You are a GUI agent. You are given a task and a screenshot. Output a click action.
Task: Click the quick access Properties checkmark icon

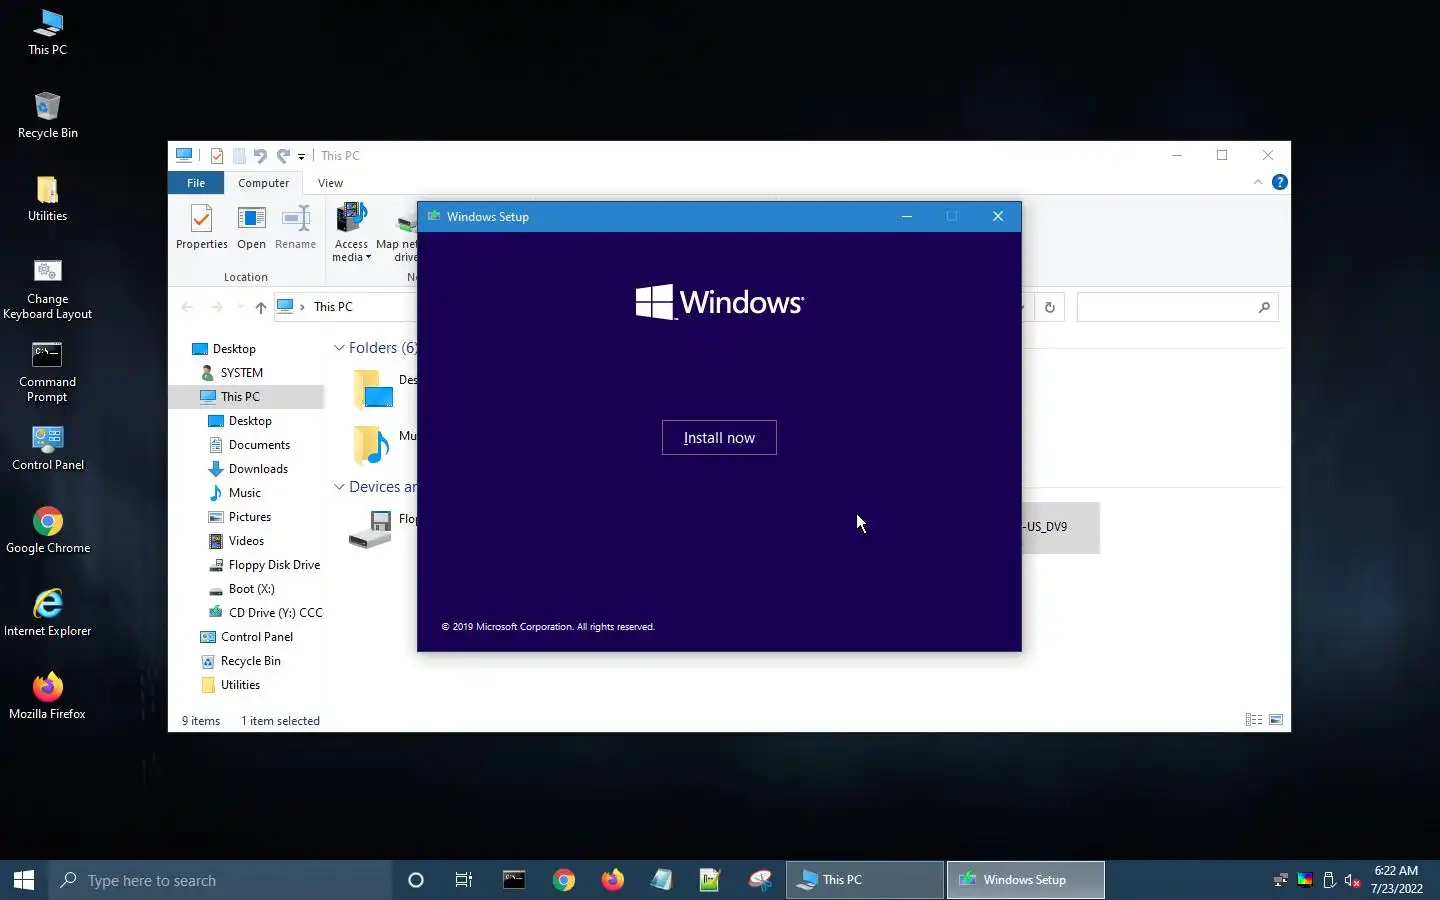click(217, 156)
